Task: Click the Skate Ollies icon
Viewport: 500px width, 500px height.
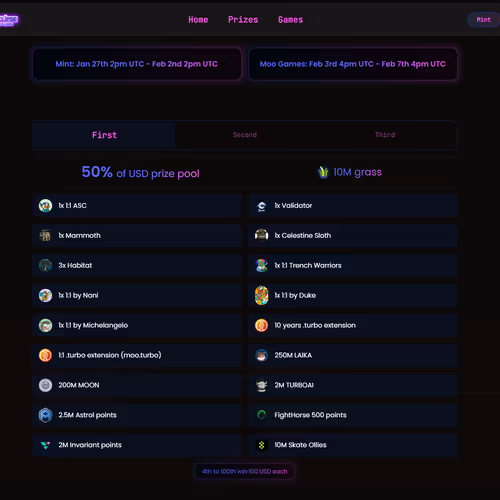Action: point(262,445)
